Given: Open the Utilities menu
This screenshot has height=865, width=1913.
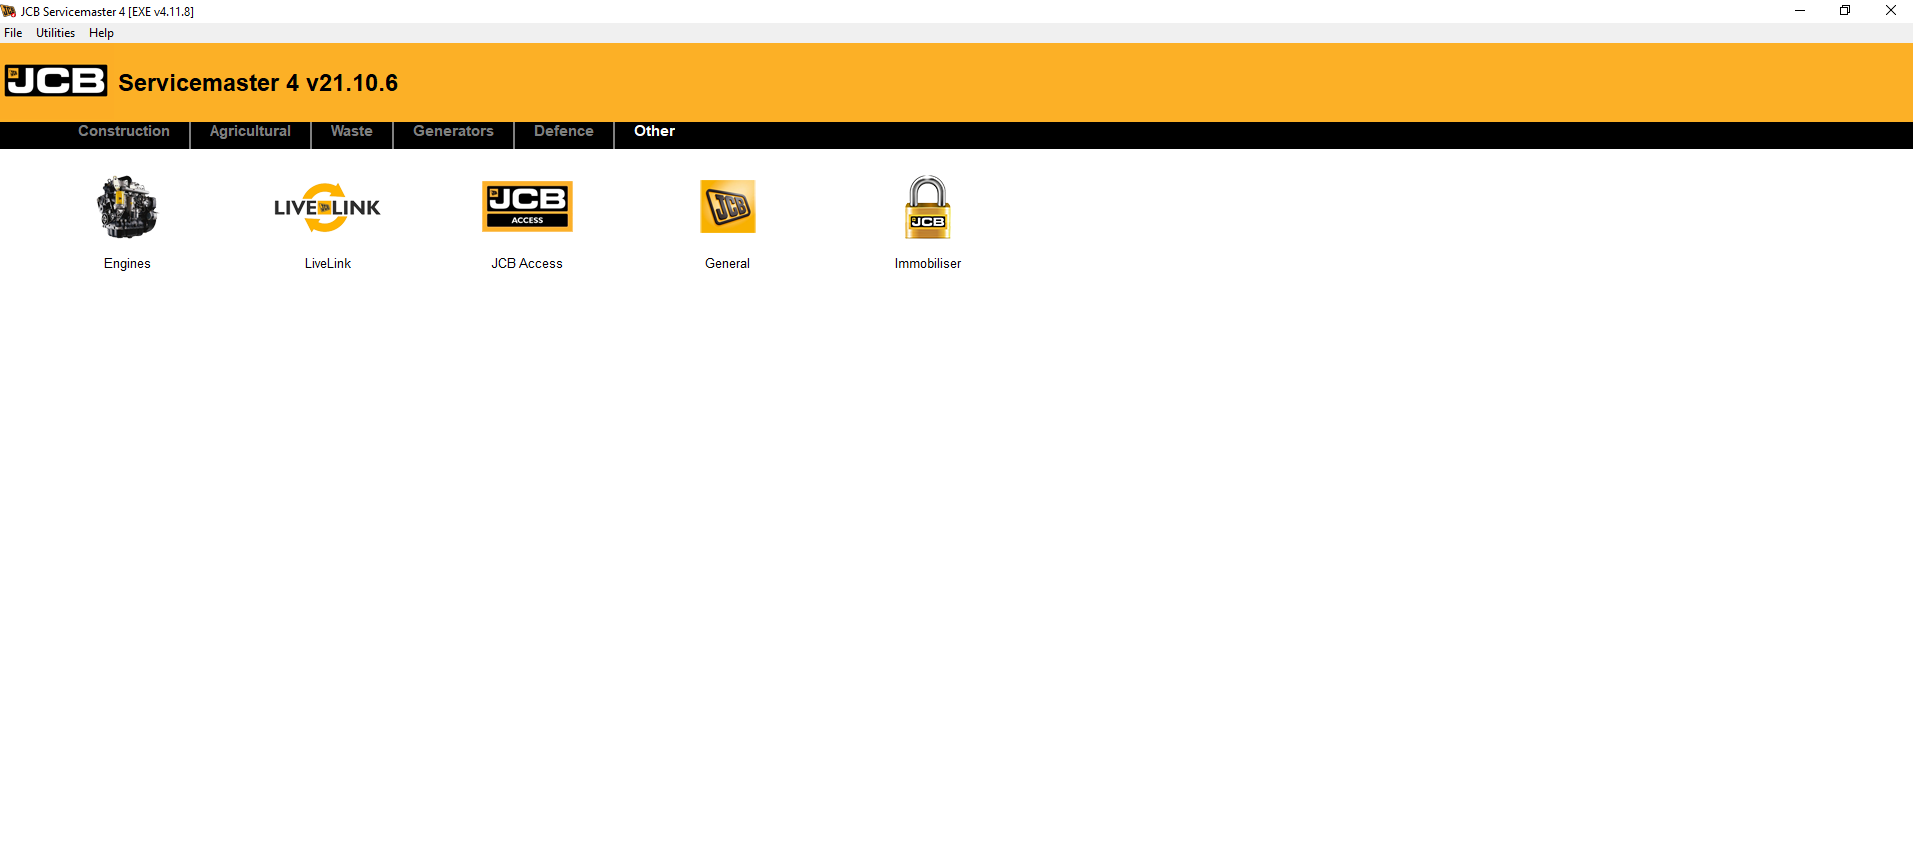Looking at the screenshot, I should (56, 33).
